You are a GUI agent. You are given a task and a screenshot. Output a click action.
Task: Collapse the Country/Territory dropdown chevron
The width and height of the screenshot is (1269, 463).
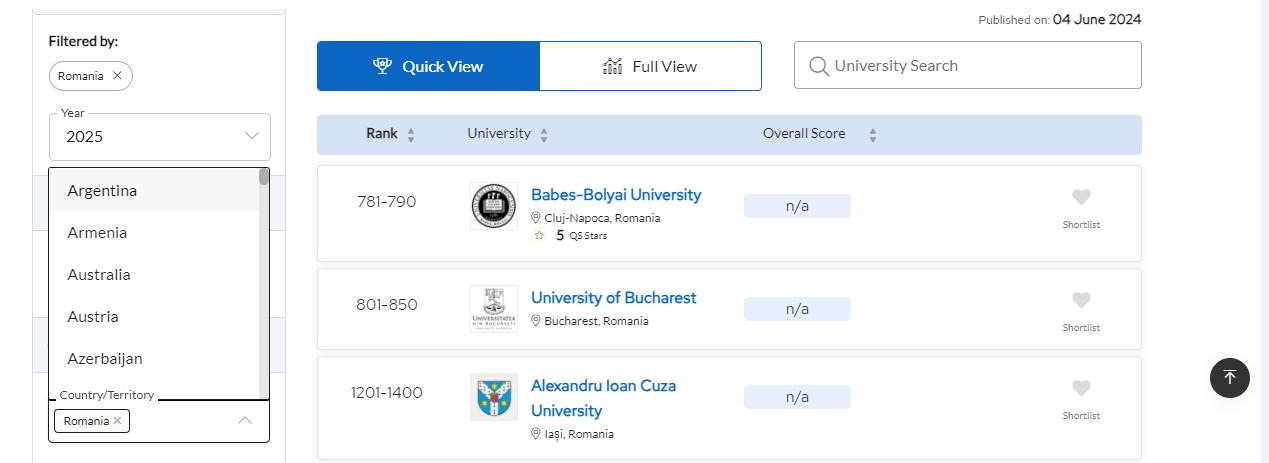245,421
